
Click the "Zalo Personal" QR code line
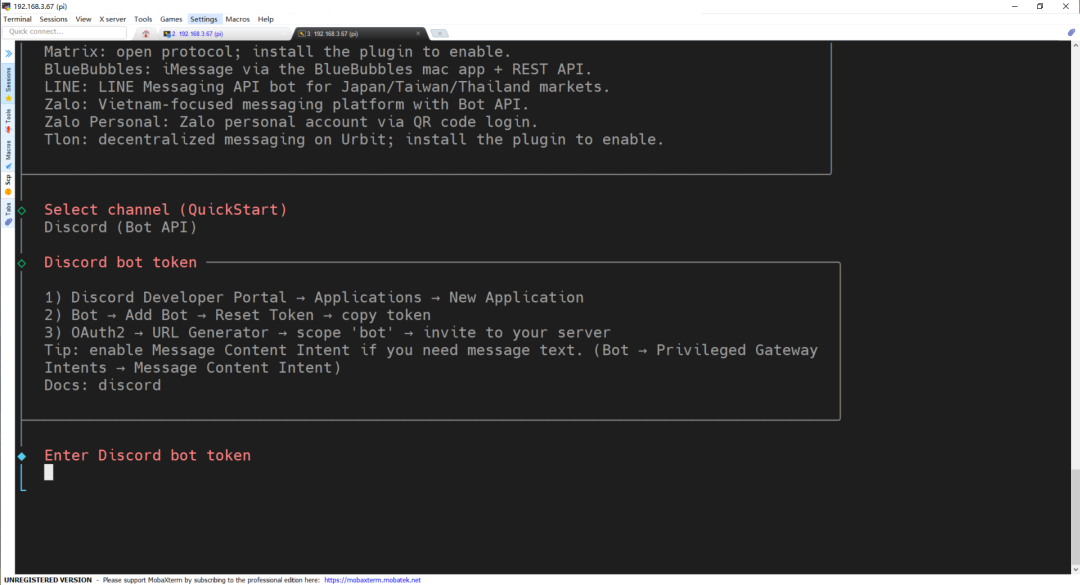291,122
